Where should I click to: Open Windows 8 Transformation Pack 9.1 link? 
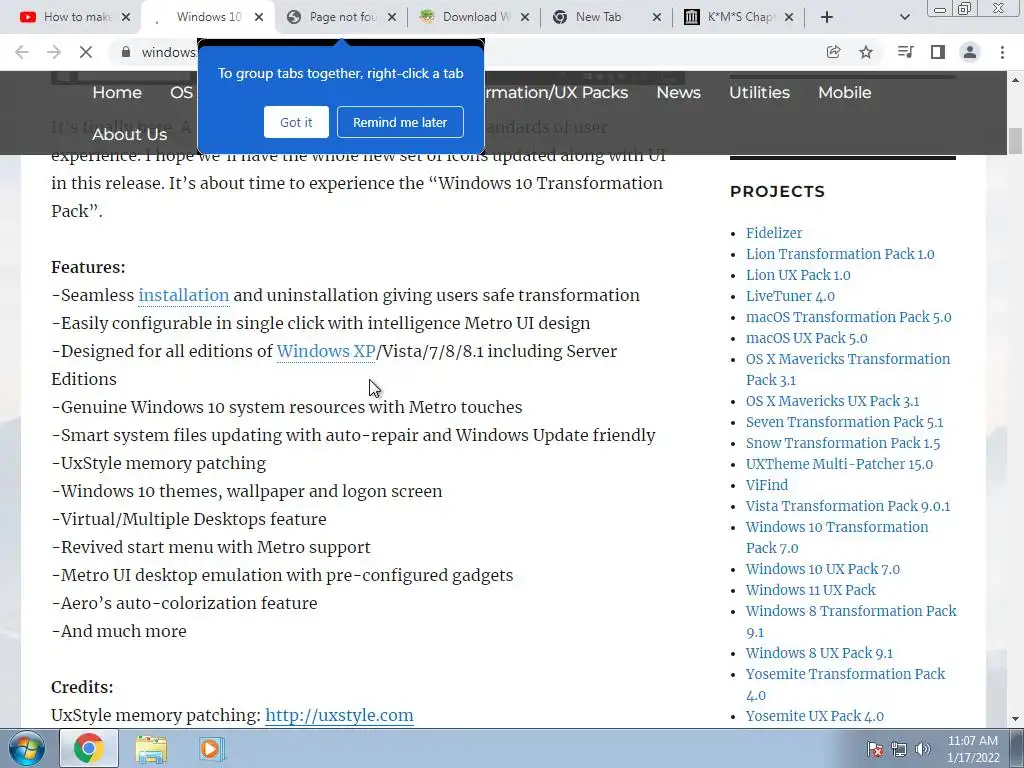[851, 621]
